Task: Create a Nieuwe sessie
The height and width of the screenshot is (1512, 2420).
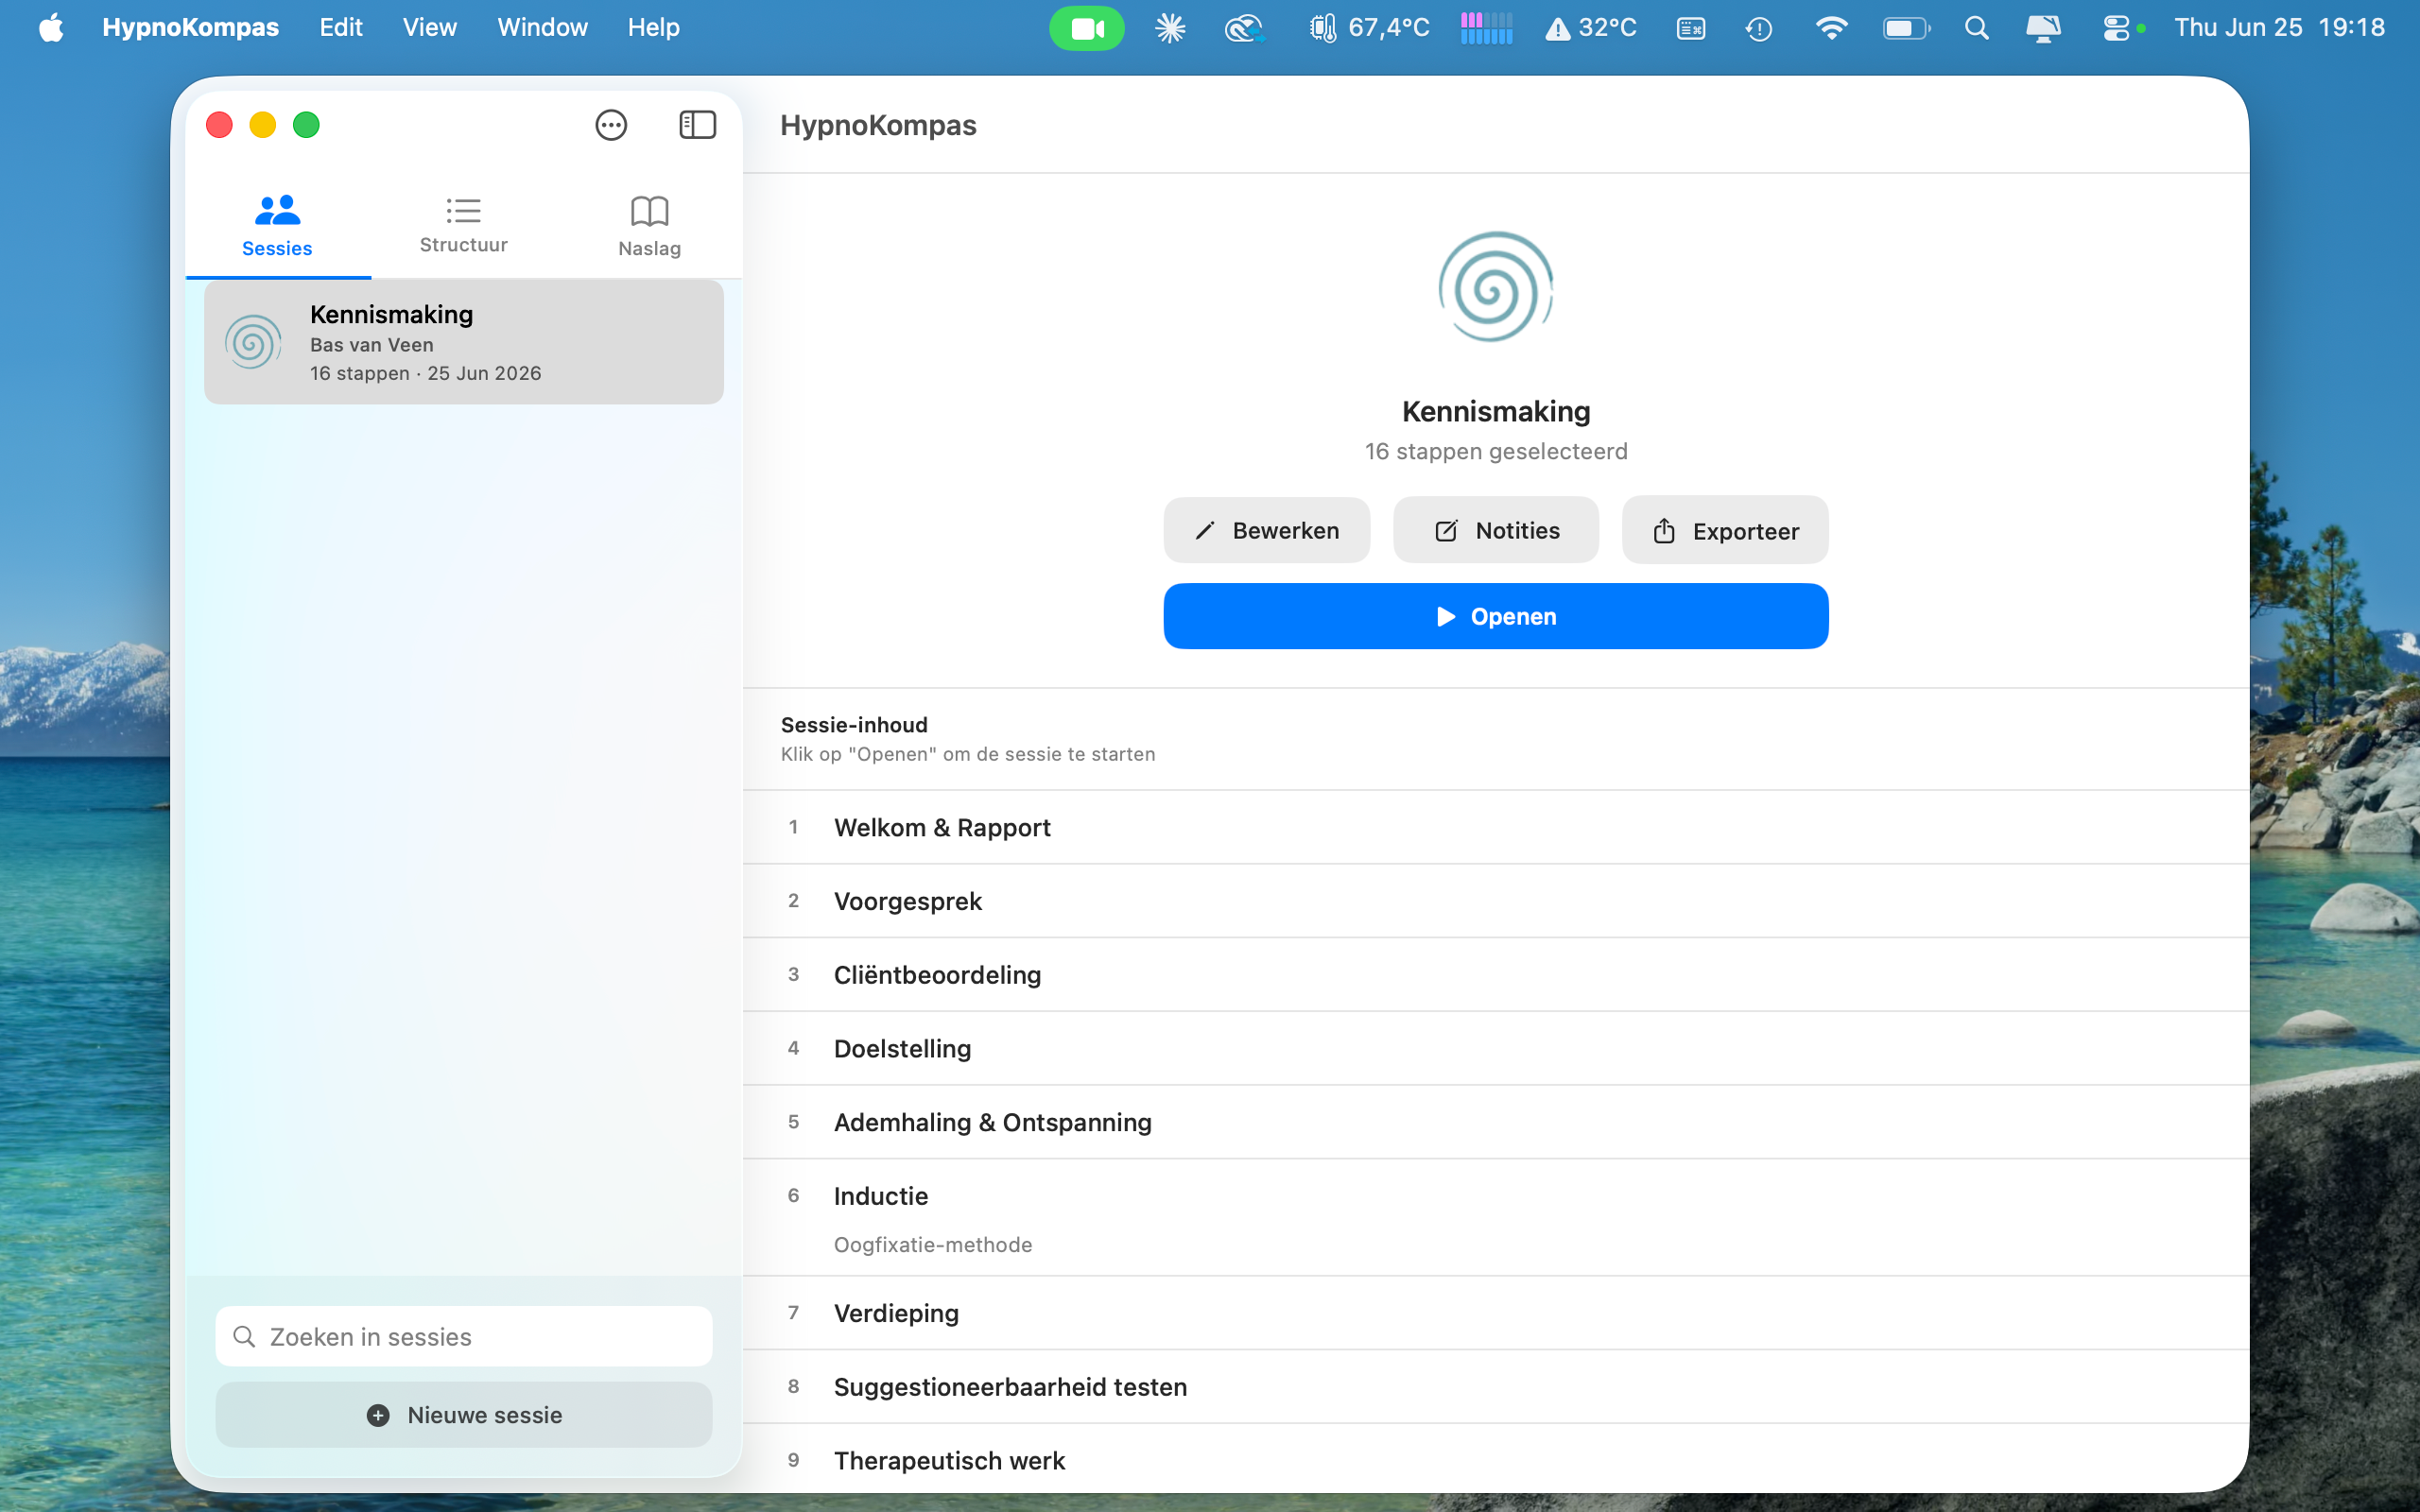Action: pyautogui.click(x=464, y=1414)
